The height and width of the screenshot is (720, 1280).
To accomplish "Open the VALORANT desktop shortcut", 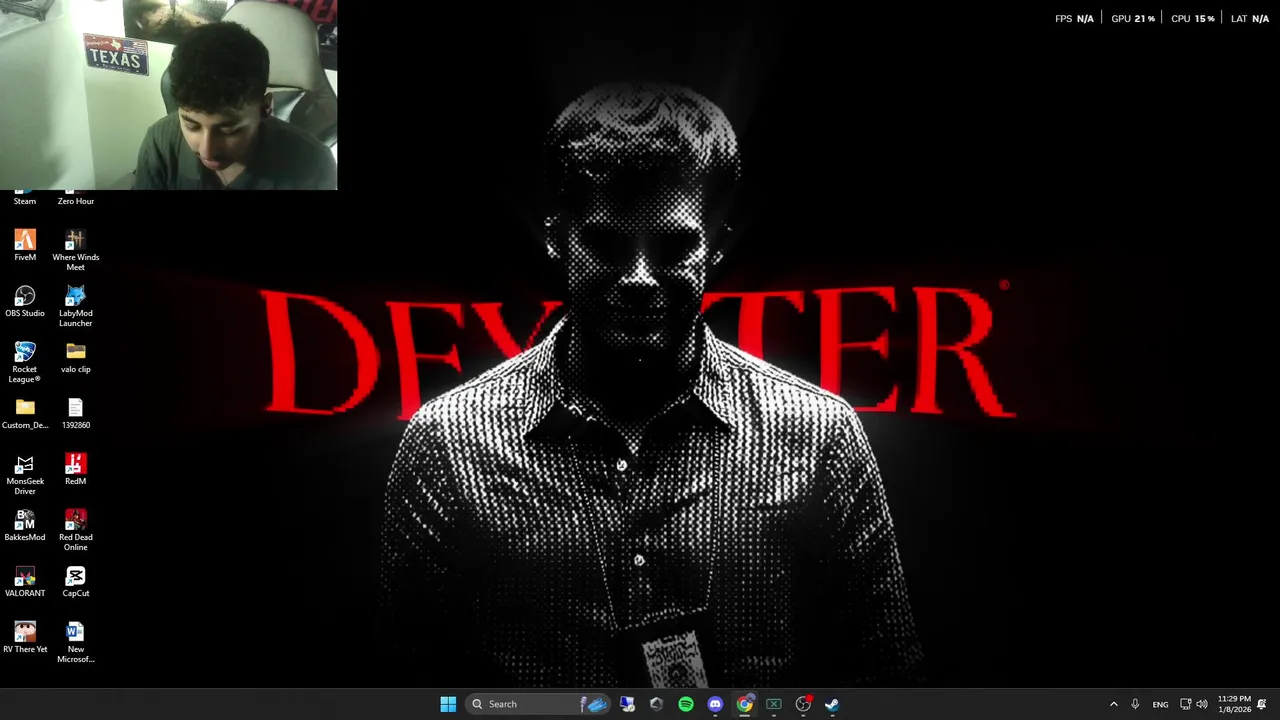I will click(25, 582).
